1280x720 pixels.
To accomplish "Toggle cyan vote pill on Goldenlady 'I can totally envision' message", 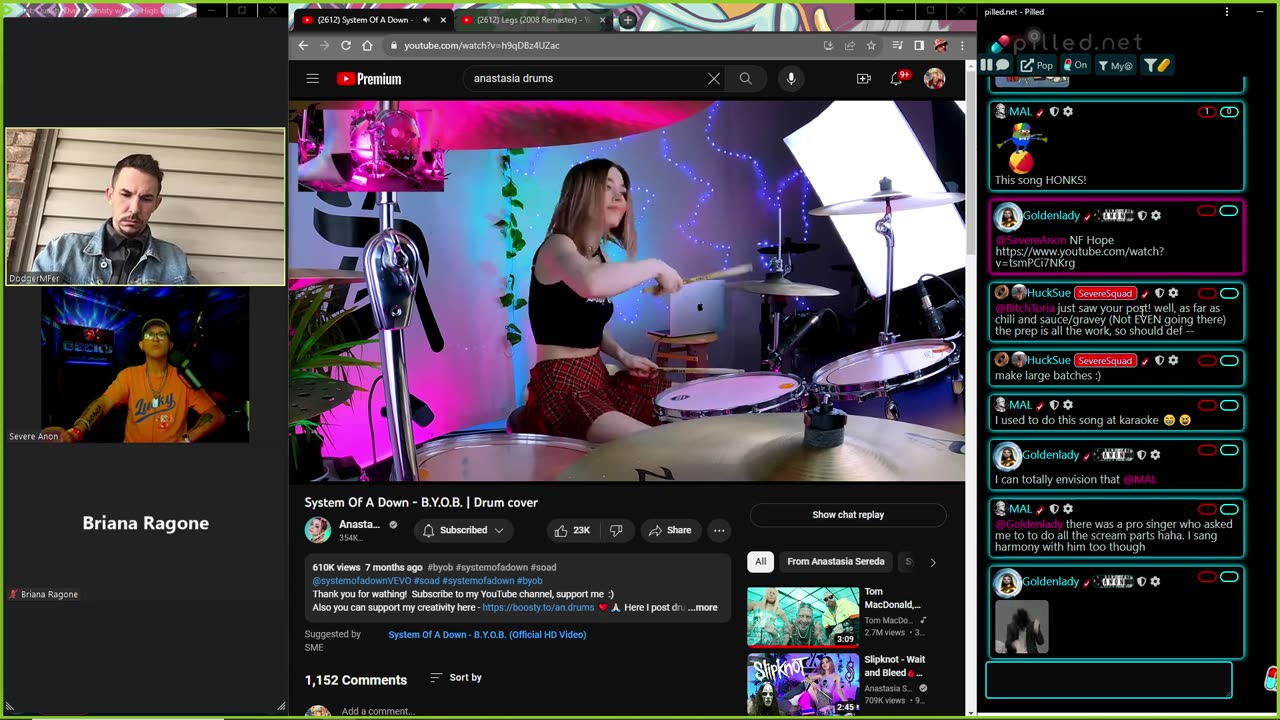I will [1229, 450].
